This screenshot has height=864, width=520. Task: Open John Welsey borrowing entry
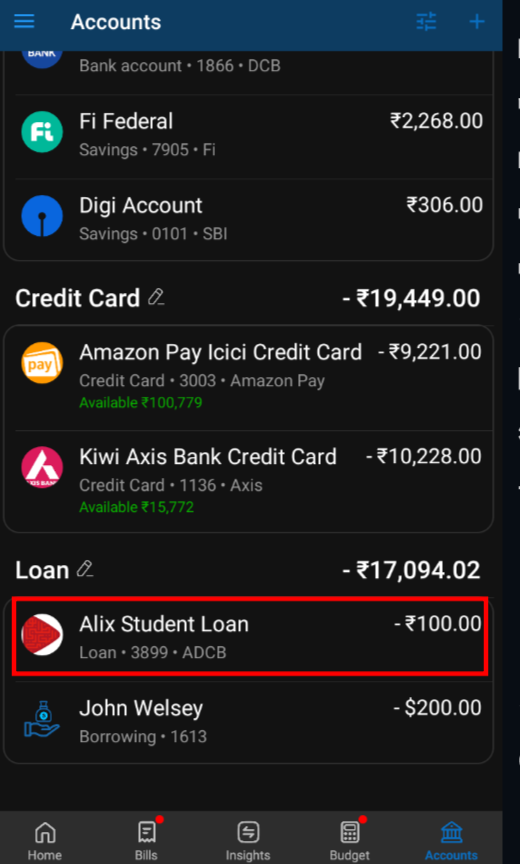(249, 721)
